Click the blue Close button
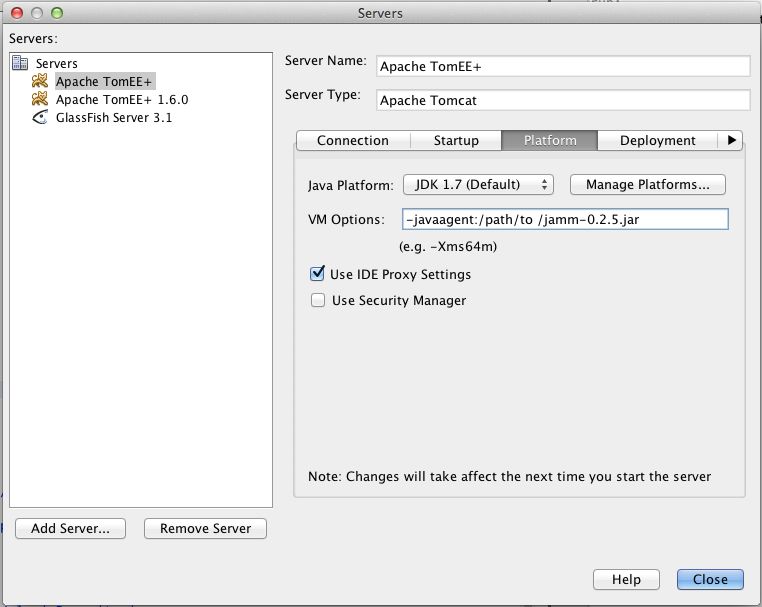 710,579
